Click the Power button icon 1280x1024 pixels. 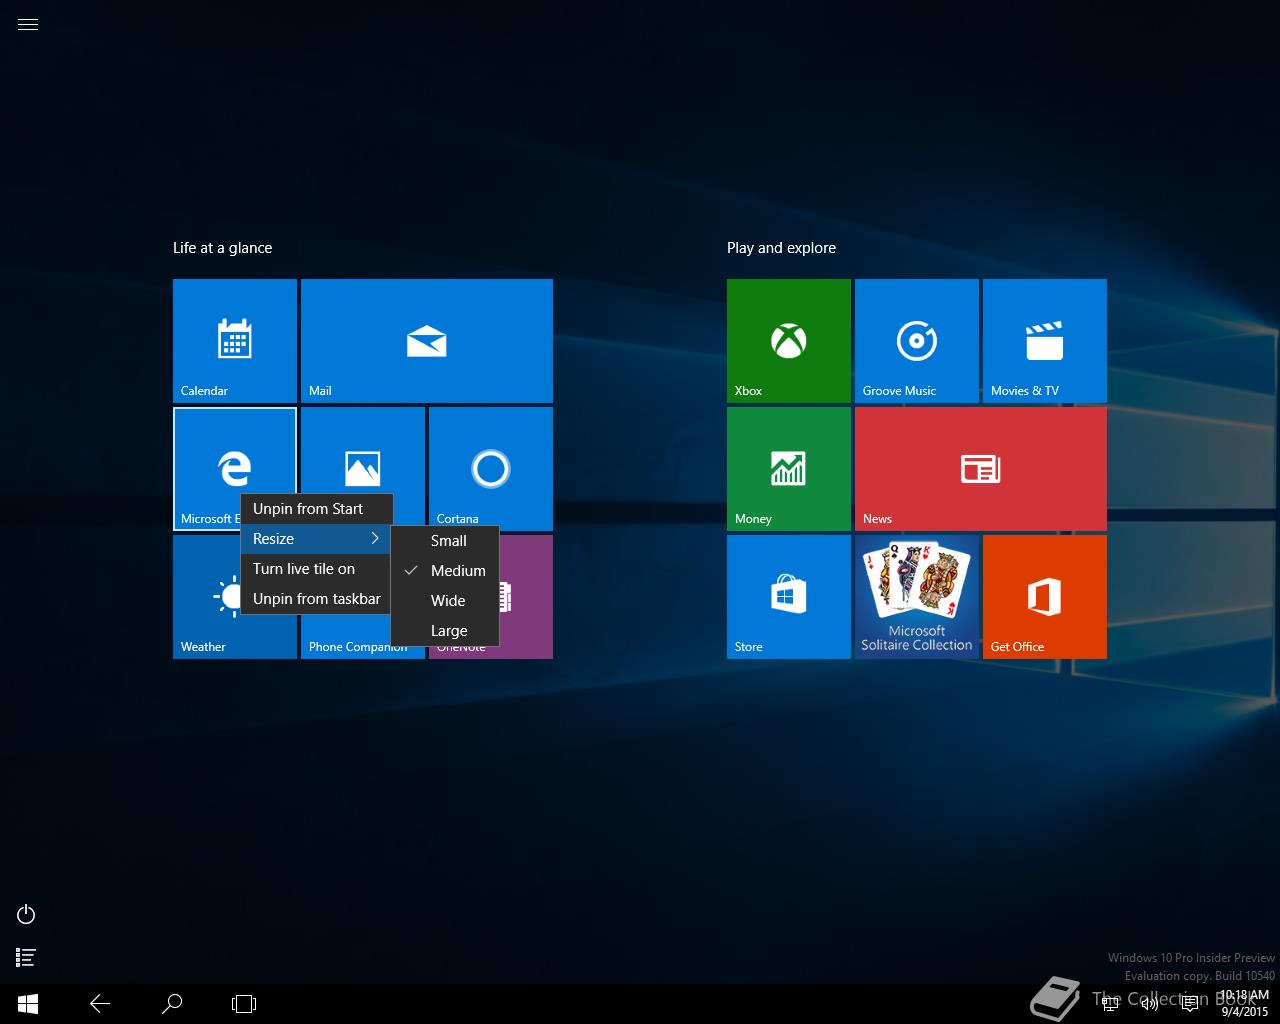[27, 914]
